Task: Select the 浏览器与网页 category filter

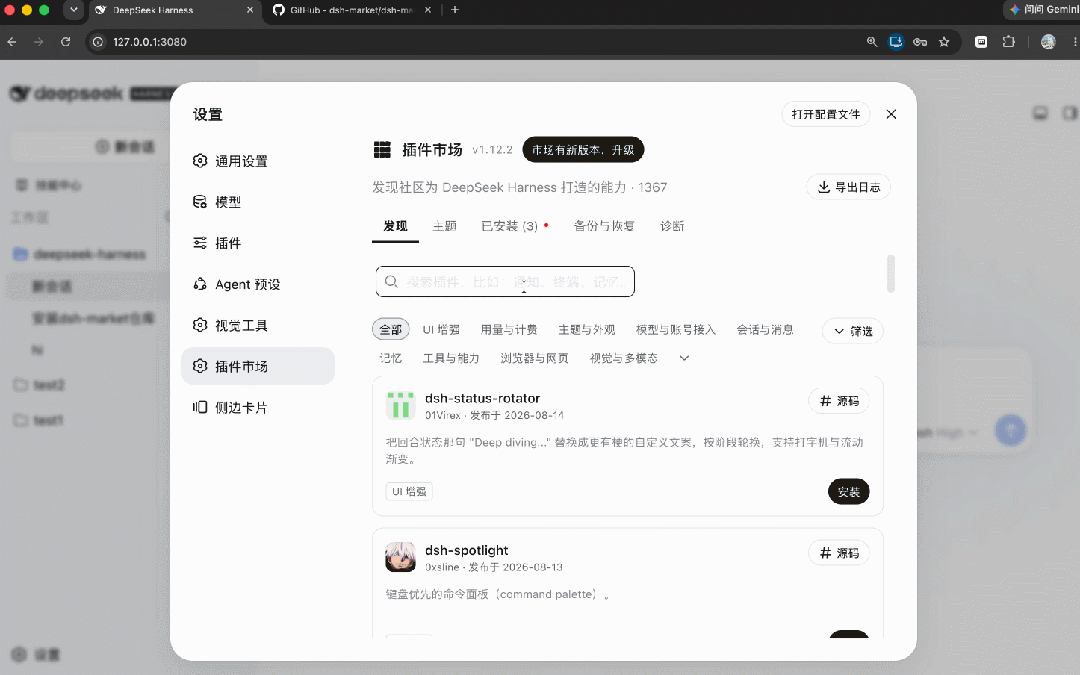Action: pos(534,358)
